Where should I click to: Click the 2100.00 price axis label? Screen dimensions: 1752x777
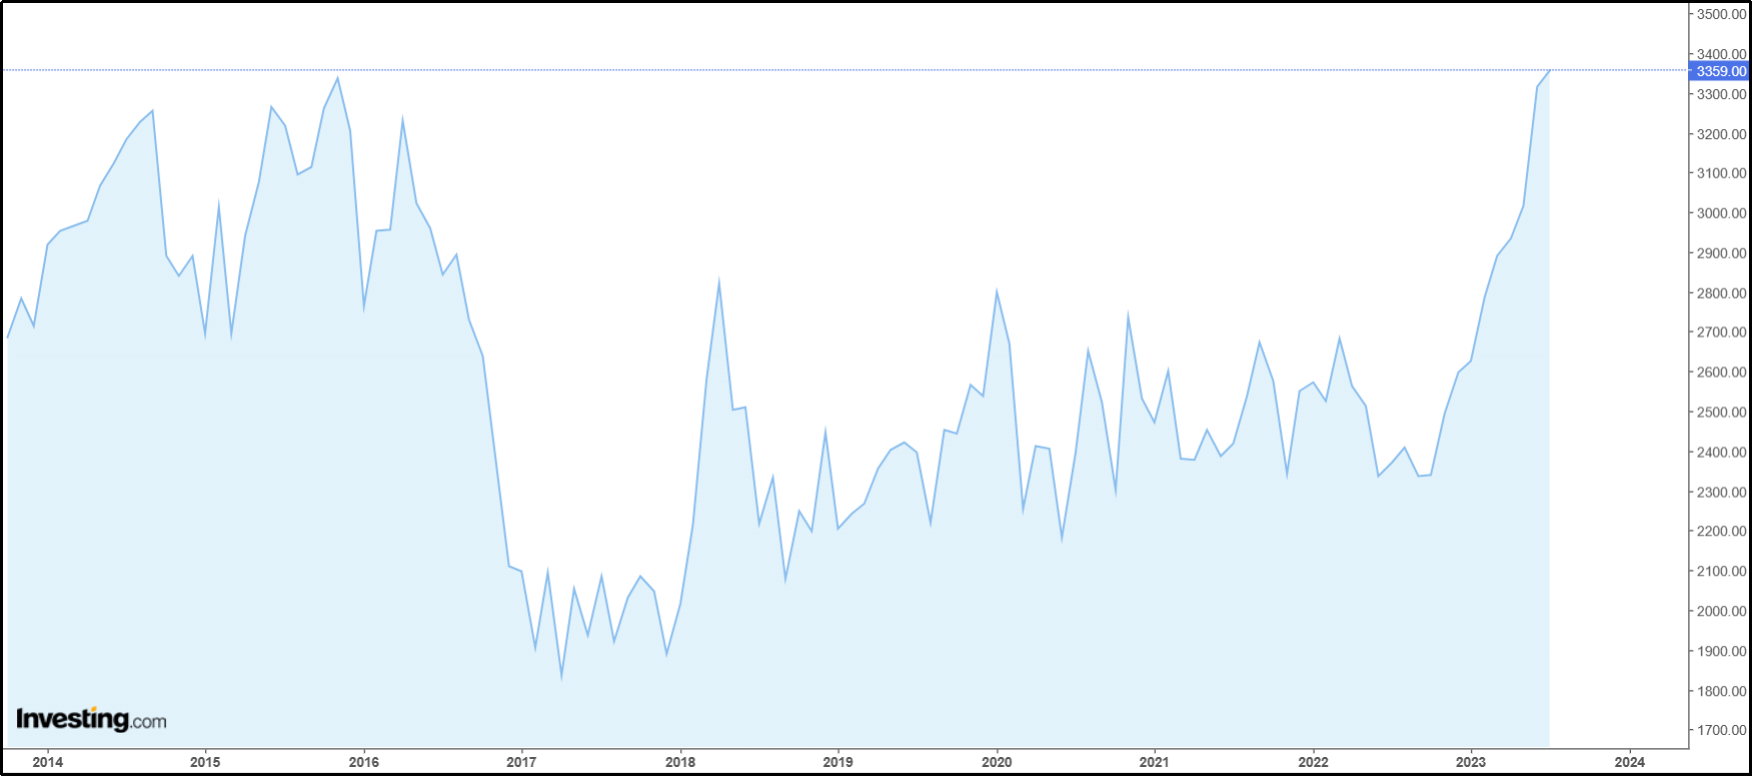point(1721,571)
